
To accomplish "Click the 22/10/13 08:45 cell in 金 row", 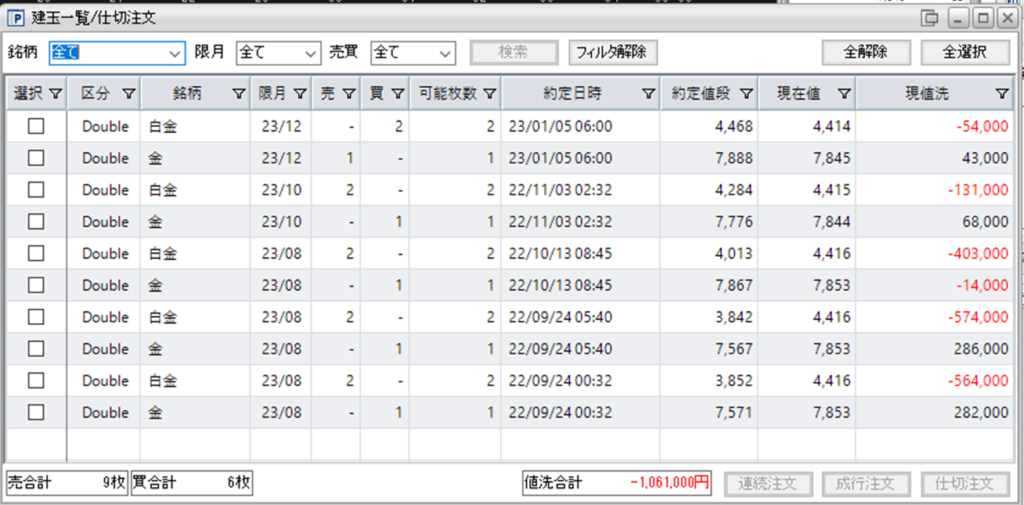I will coord(581,285).
